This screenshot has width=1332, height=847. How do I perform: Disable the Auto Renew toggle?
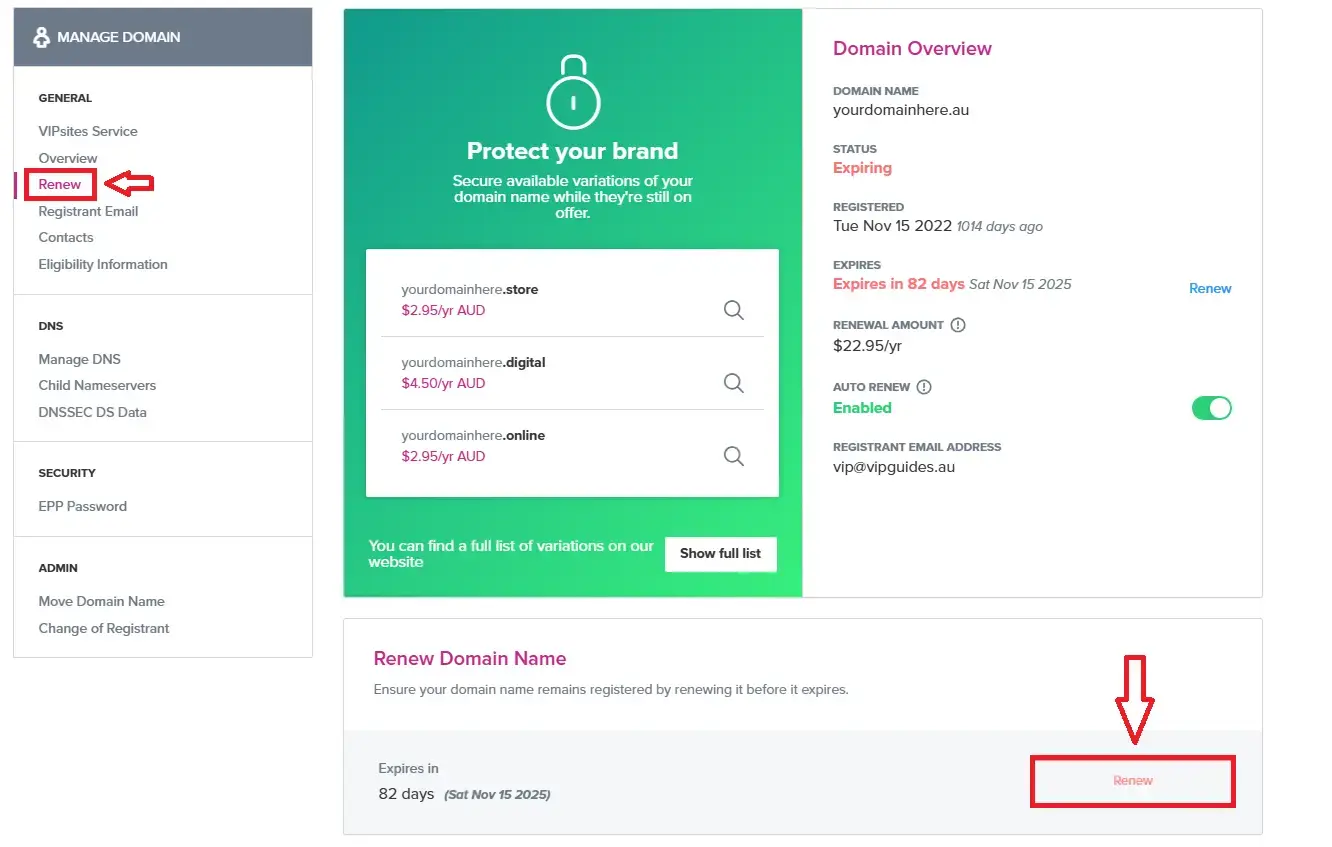tap(1211, 408)
